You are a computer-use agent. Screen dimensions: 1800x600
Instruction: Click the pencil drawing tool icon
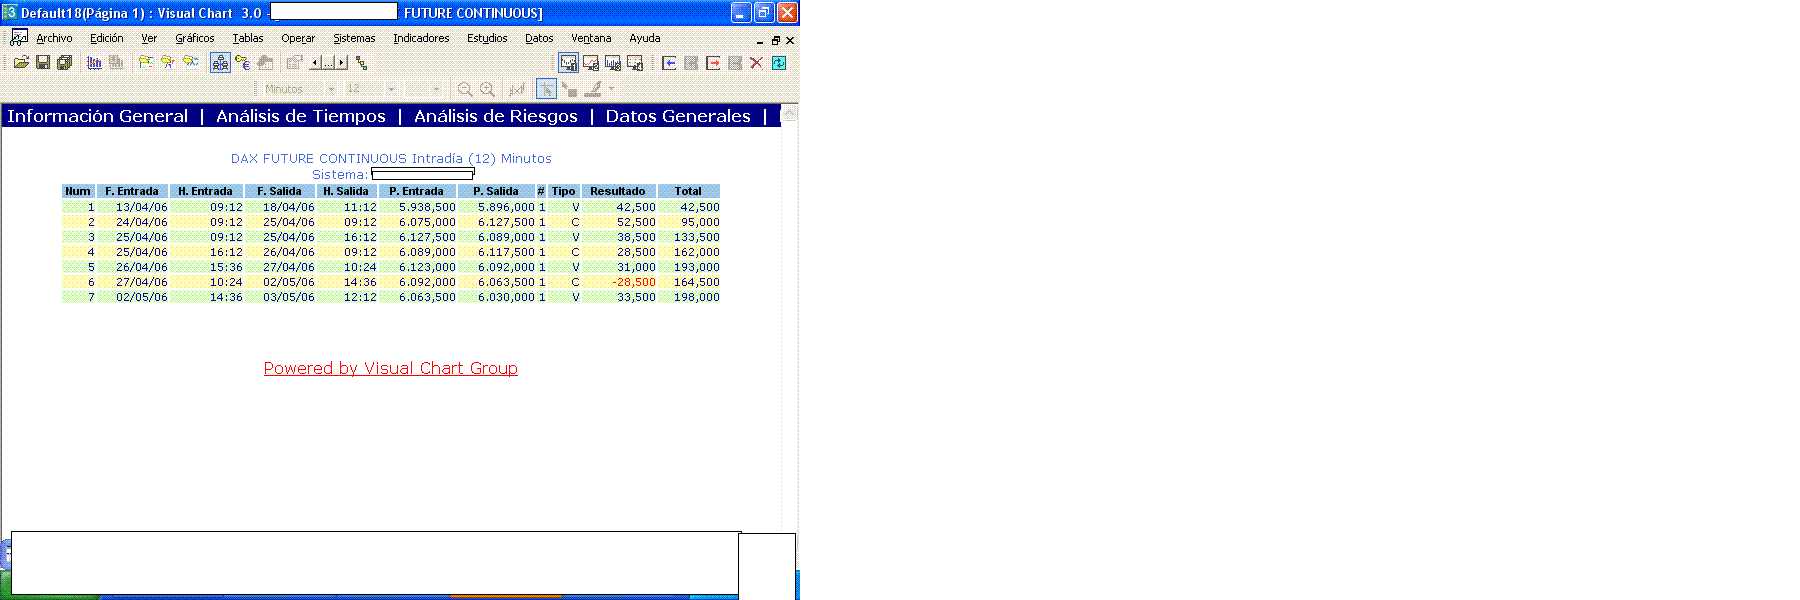tap(593, 89)
